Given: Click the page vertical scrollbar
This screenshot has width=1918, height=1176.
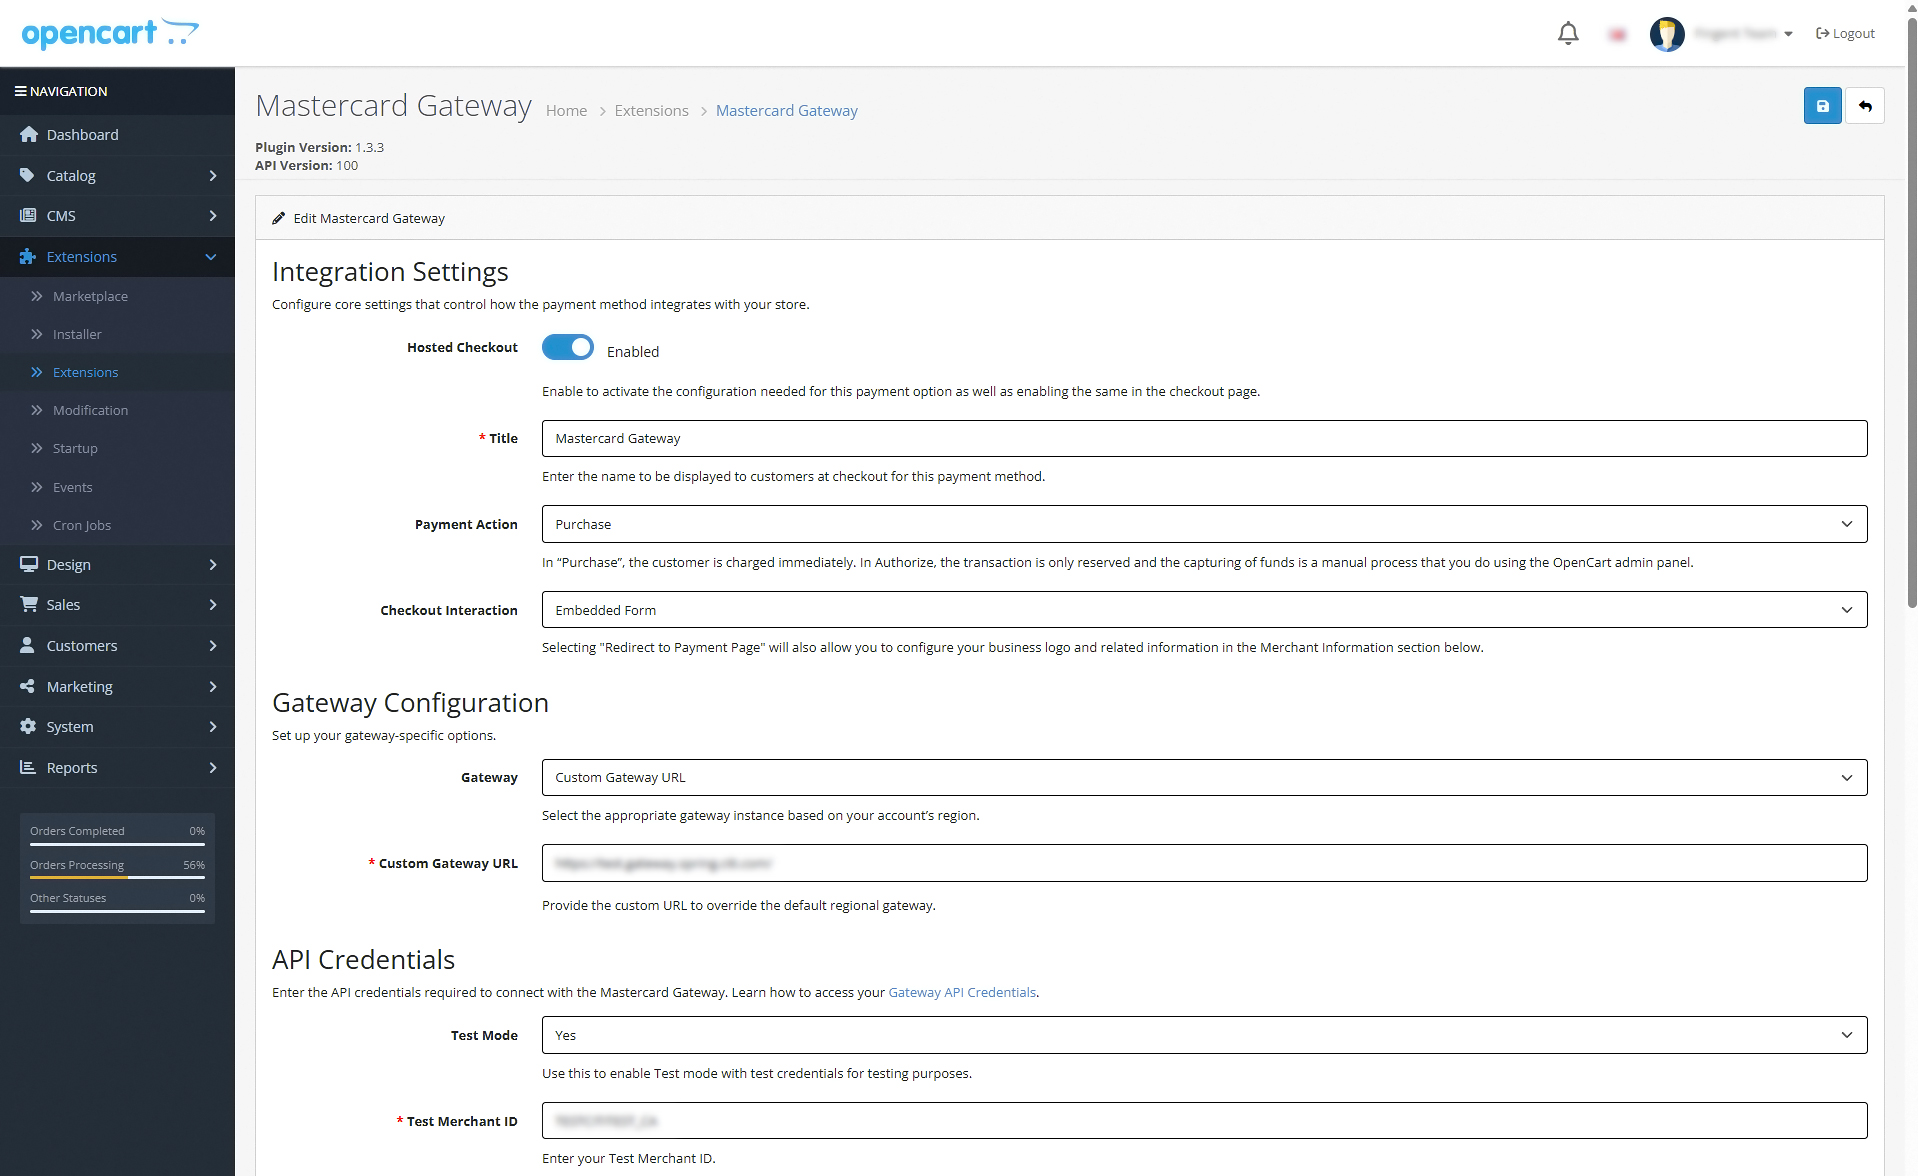Looking at the screenshot, I should (1911, 315).
